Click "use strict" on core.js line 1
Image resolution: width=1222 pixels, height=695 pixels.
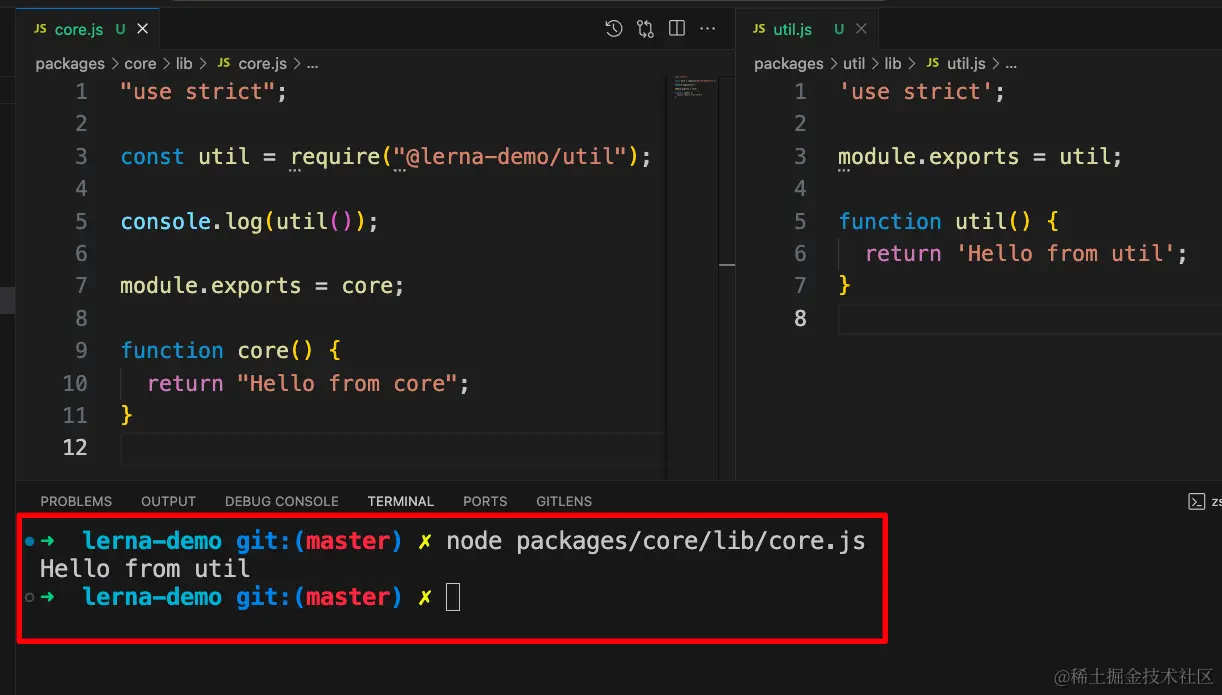197,91
